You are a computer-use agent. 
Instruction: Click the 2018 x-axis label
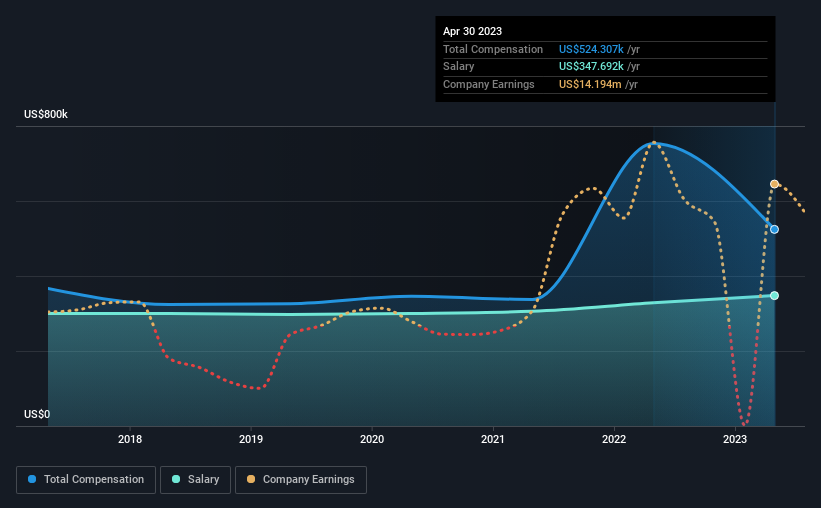coord(130,439)
